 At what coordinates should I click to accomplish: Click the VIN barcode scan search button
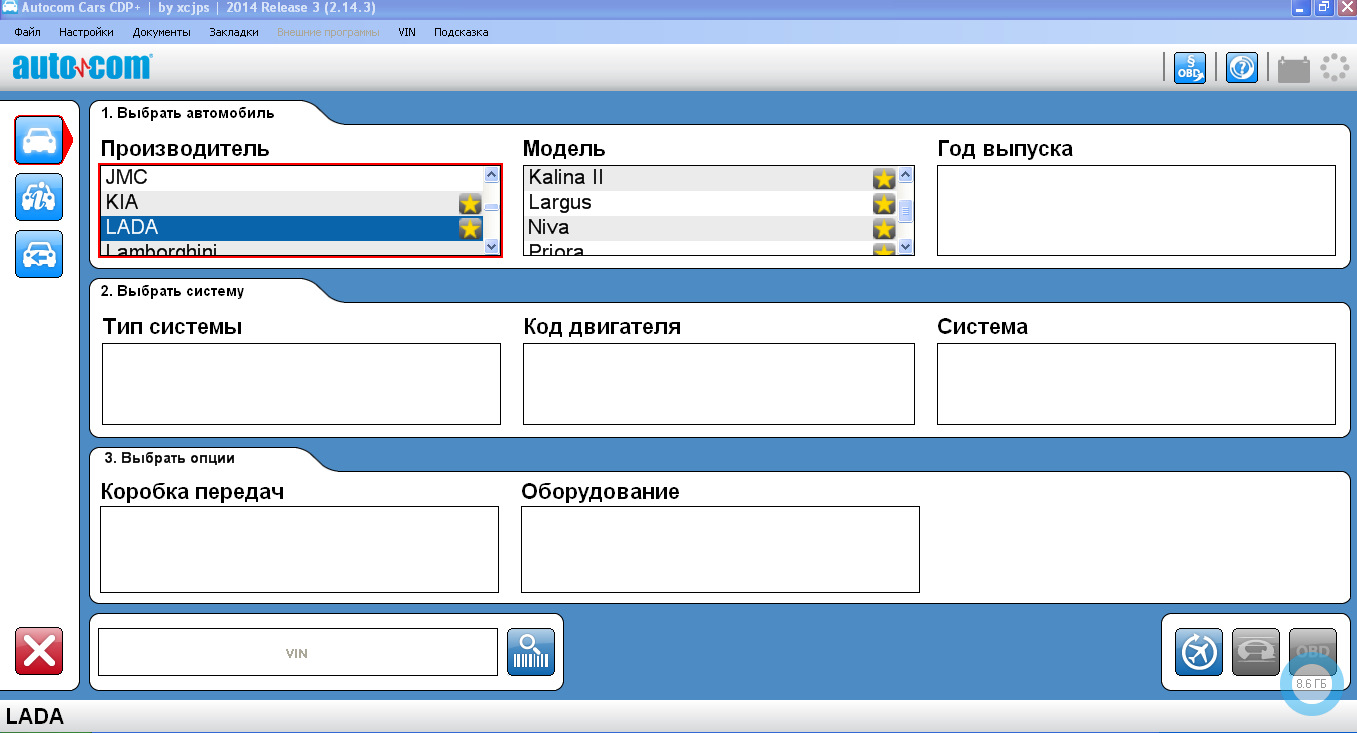click(x=531, y=652)
